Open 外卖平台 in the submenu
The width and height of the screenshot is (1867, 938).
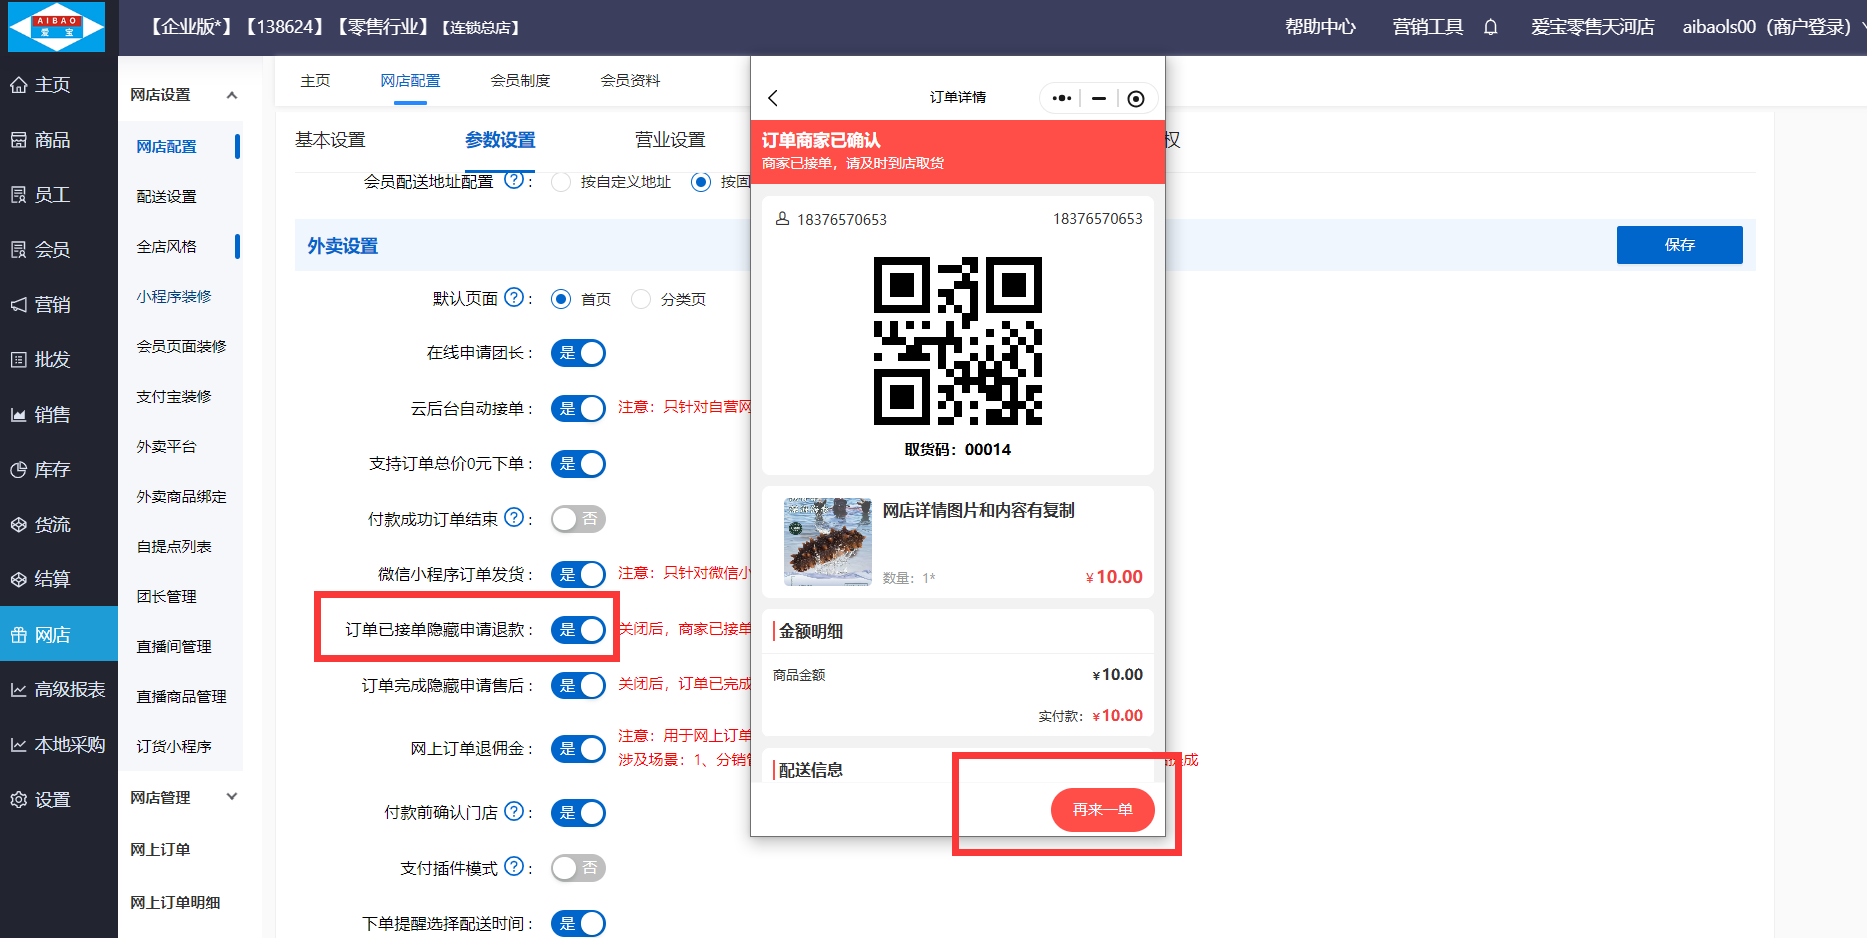tap(167, 446)
